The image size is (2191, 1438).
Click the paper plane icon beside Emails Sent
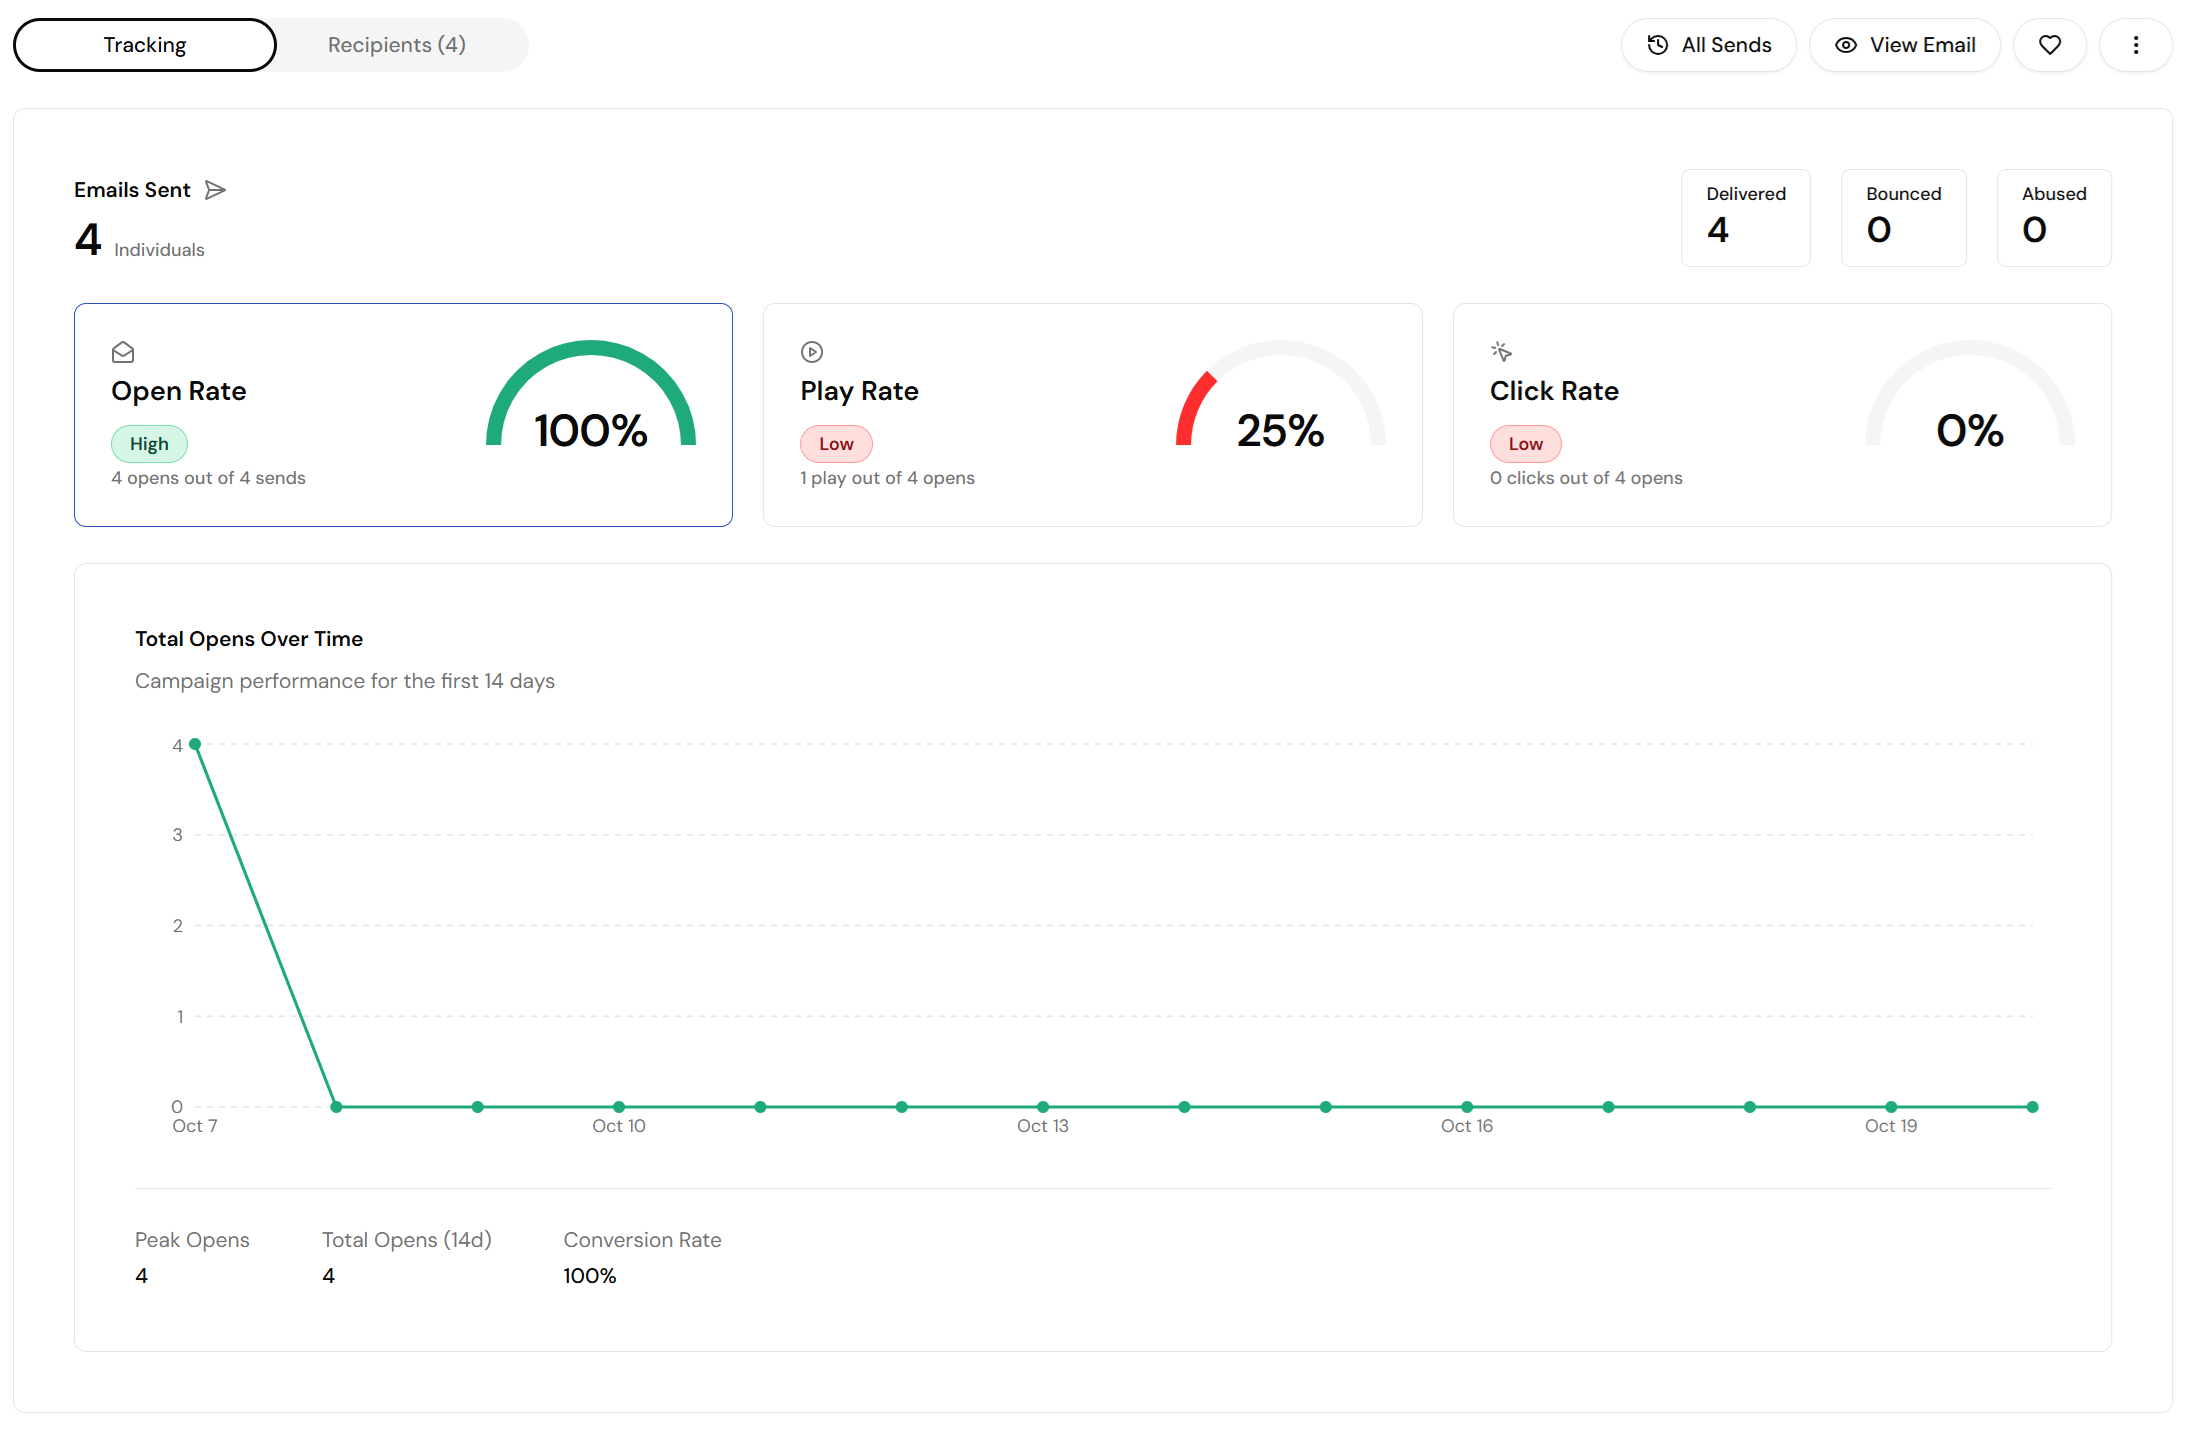tap(215, 190)
